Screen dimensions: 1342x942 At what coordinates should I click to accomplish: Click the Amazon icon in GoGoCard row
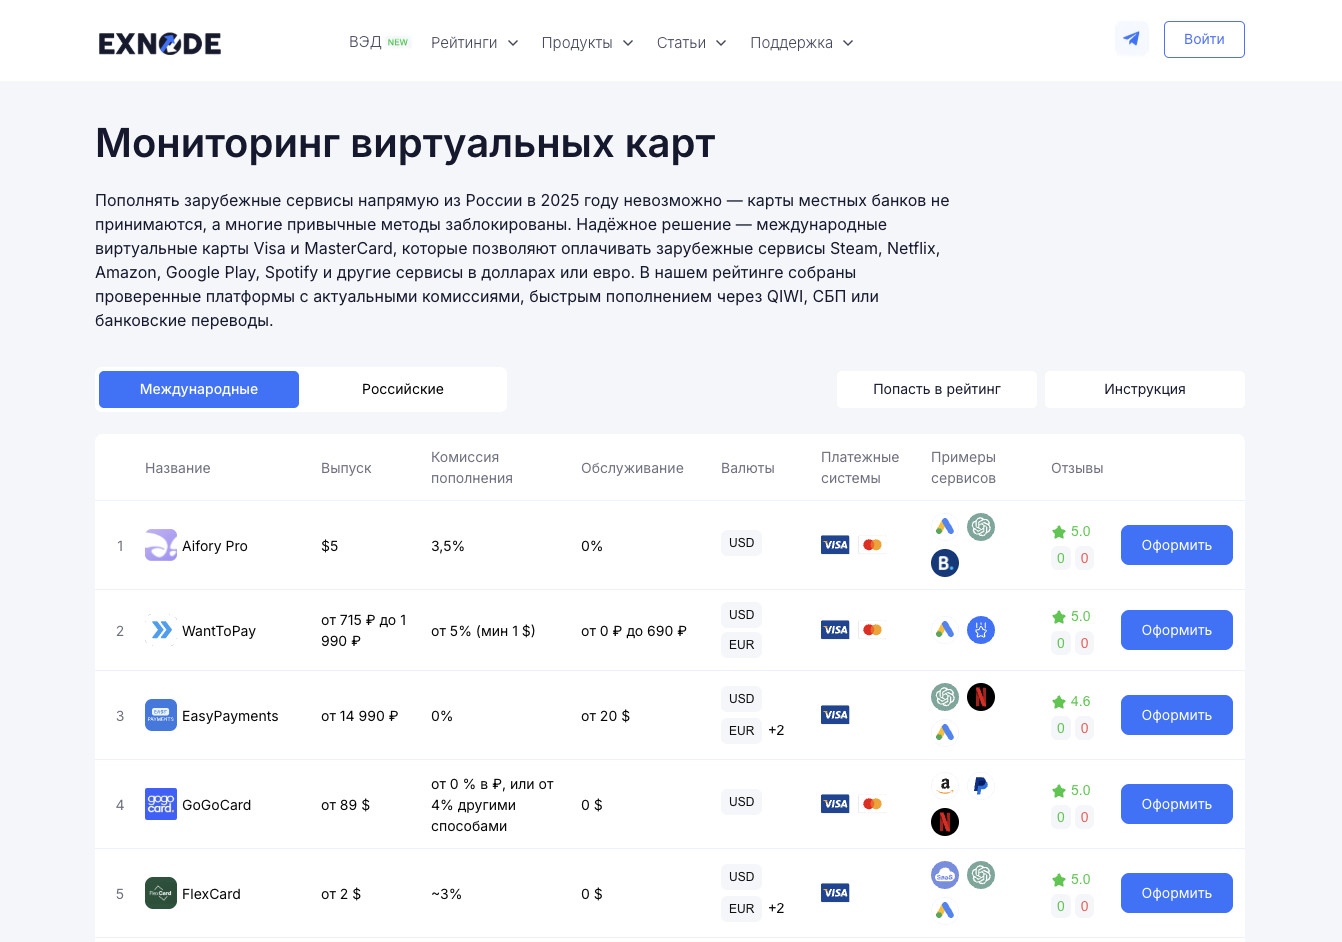click(945, 786)
